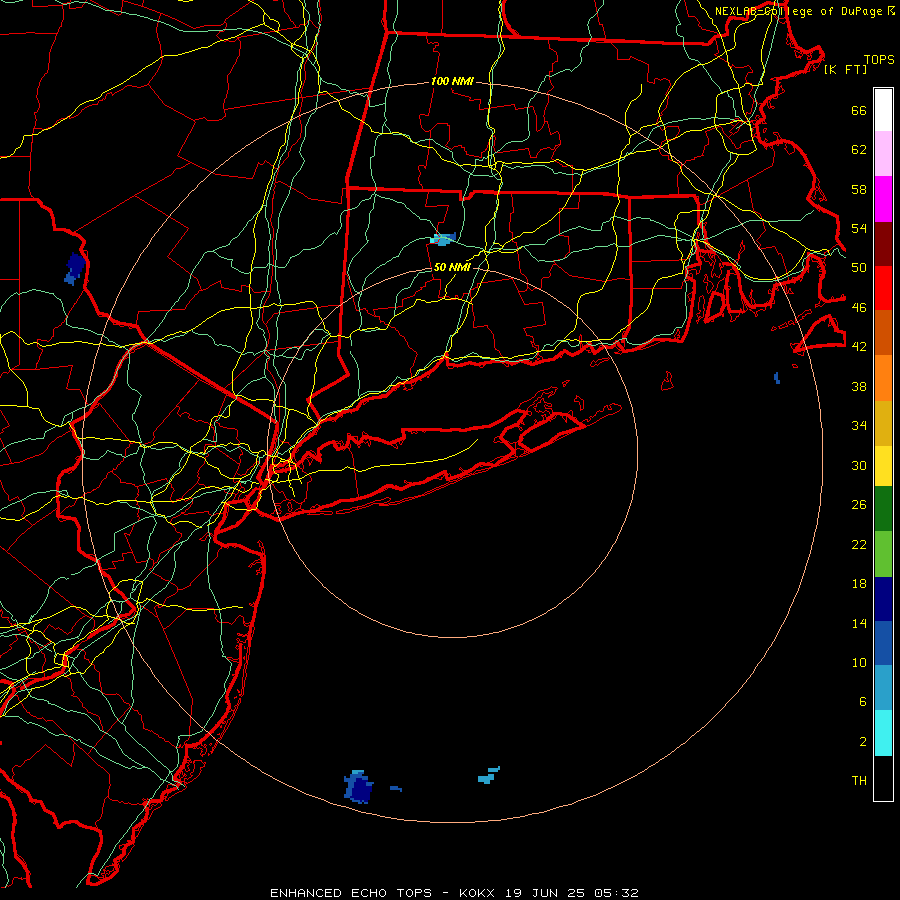The width and height of the screenshot is (900, 900).
Task: Click the "18" legend value
Action: point(859,584)
